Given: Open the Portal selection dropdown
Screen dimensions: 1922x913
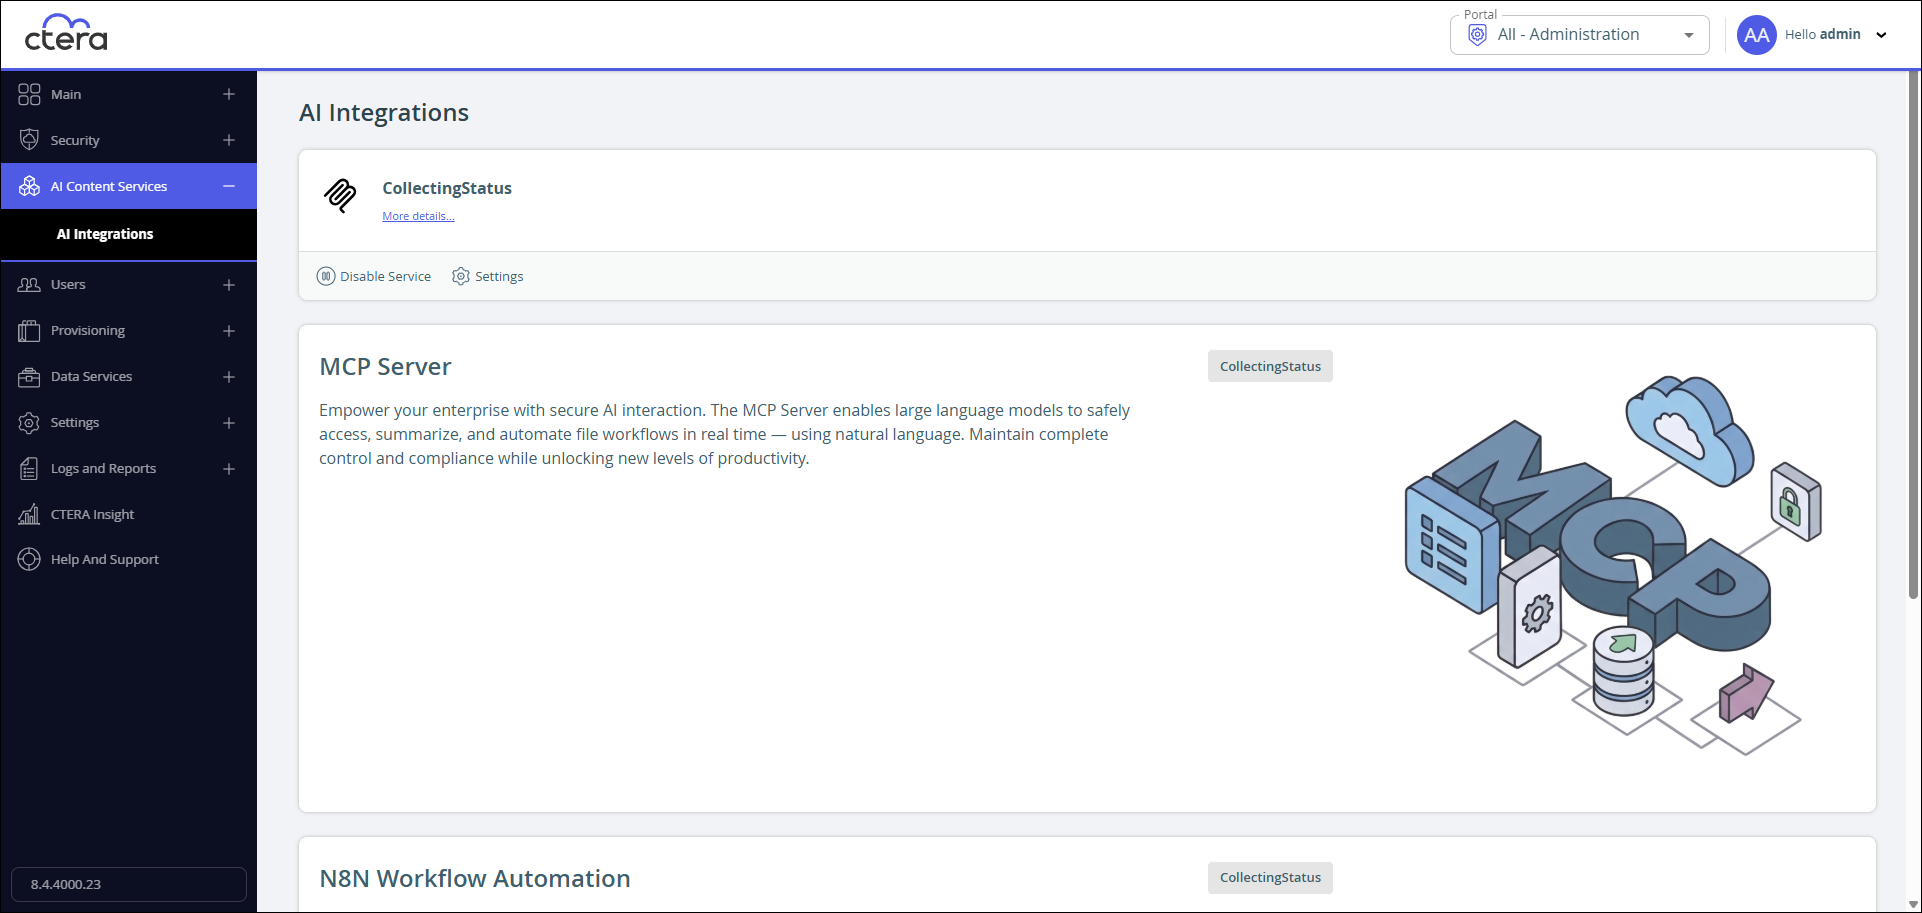Looking at the screenshot, I should click(1580, 35).
